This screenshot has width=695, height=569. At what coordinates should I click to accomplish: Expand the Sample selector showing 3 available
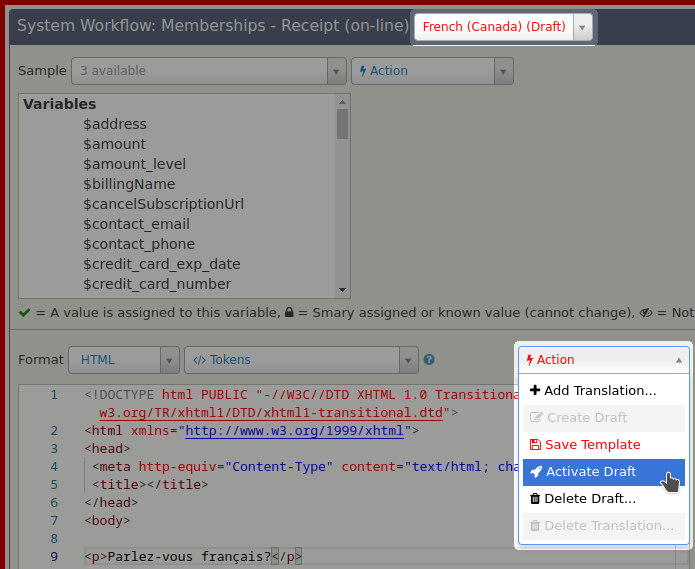coord(337,71)
